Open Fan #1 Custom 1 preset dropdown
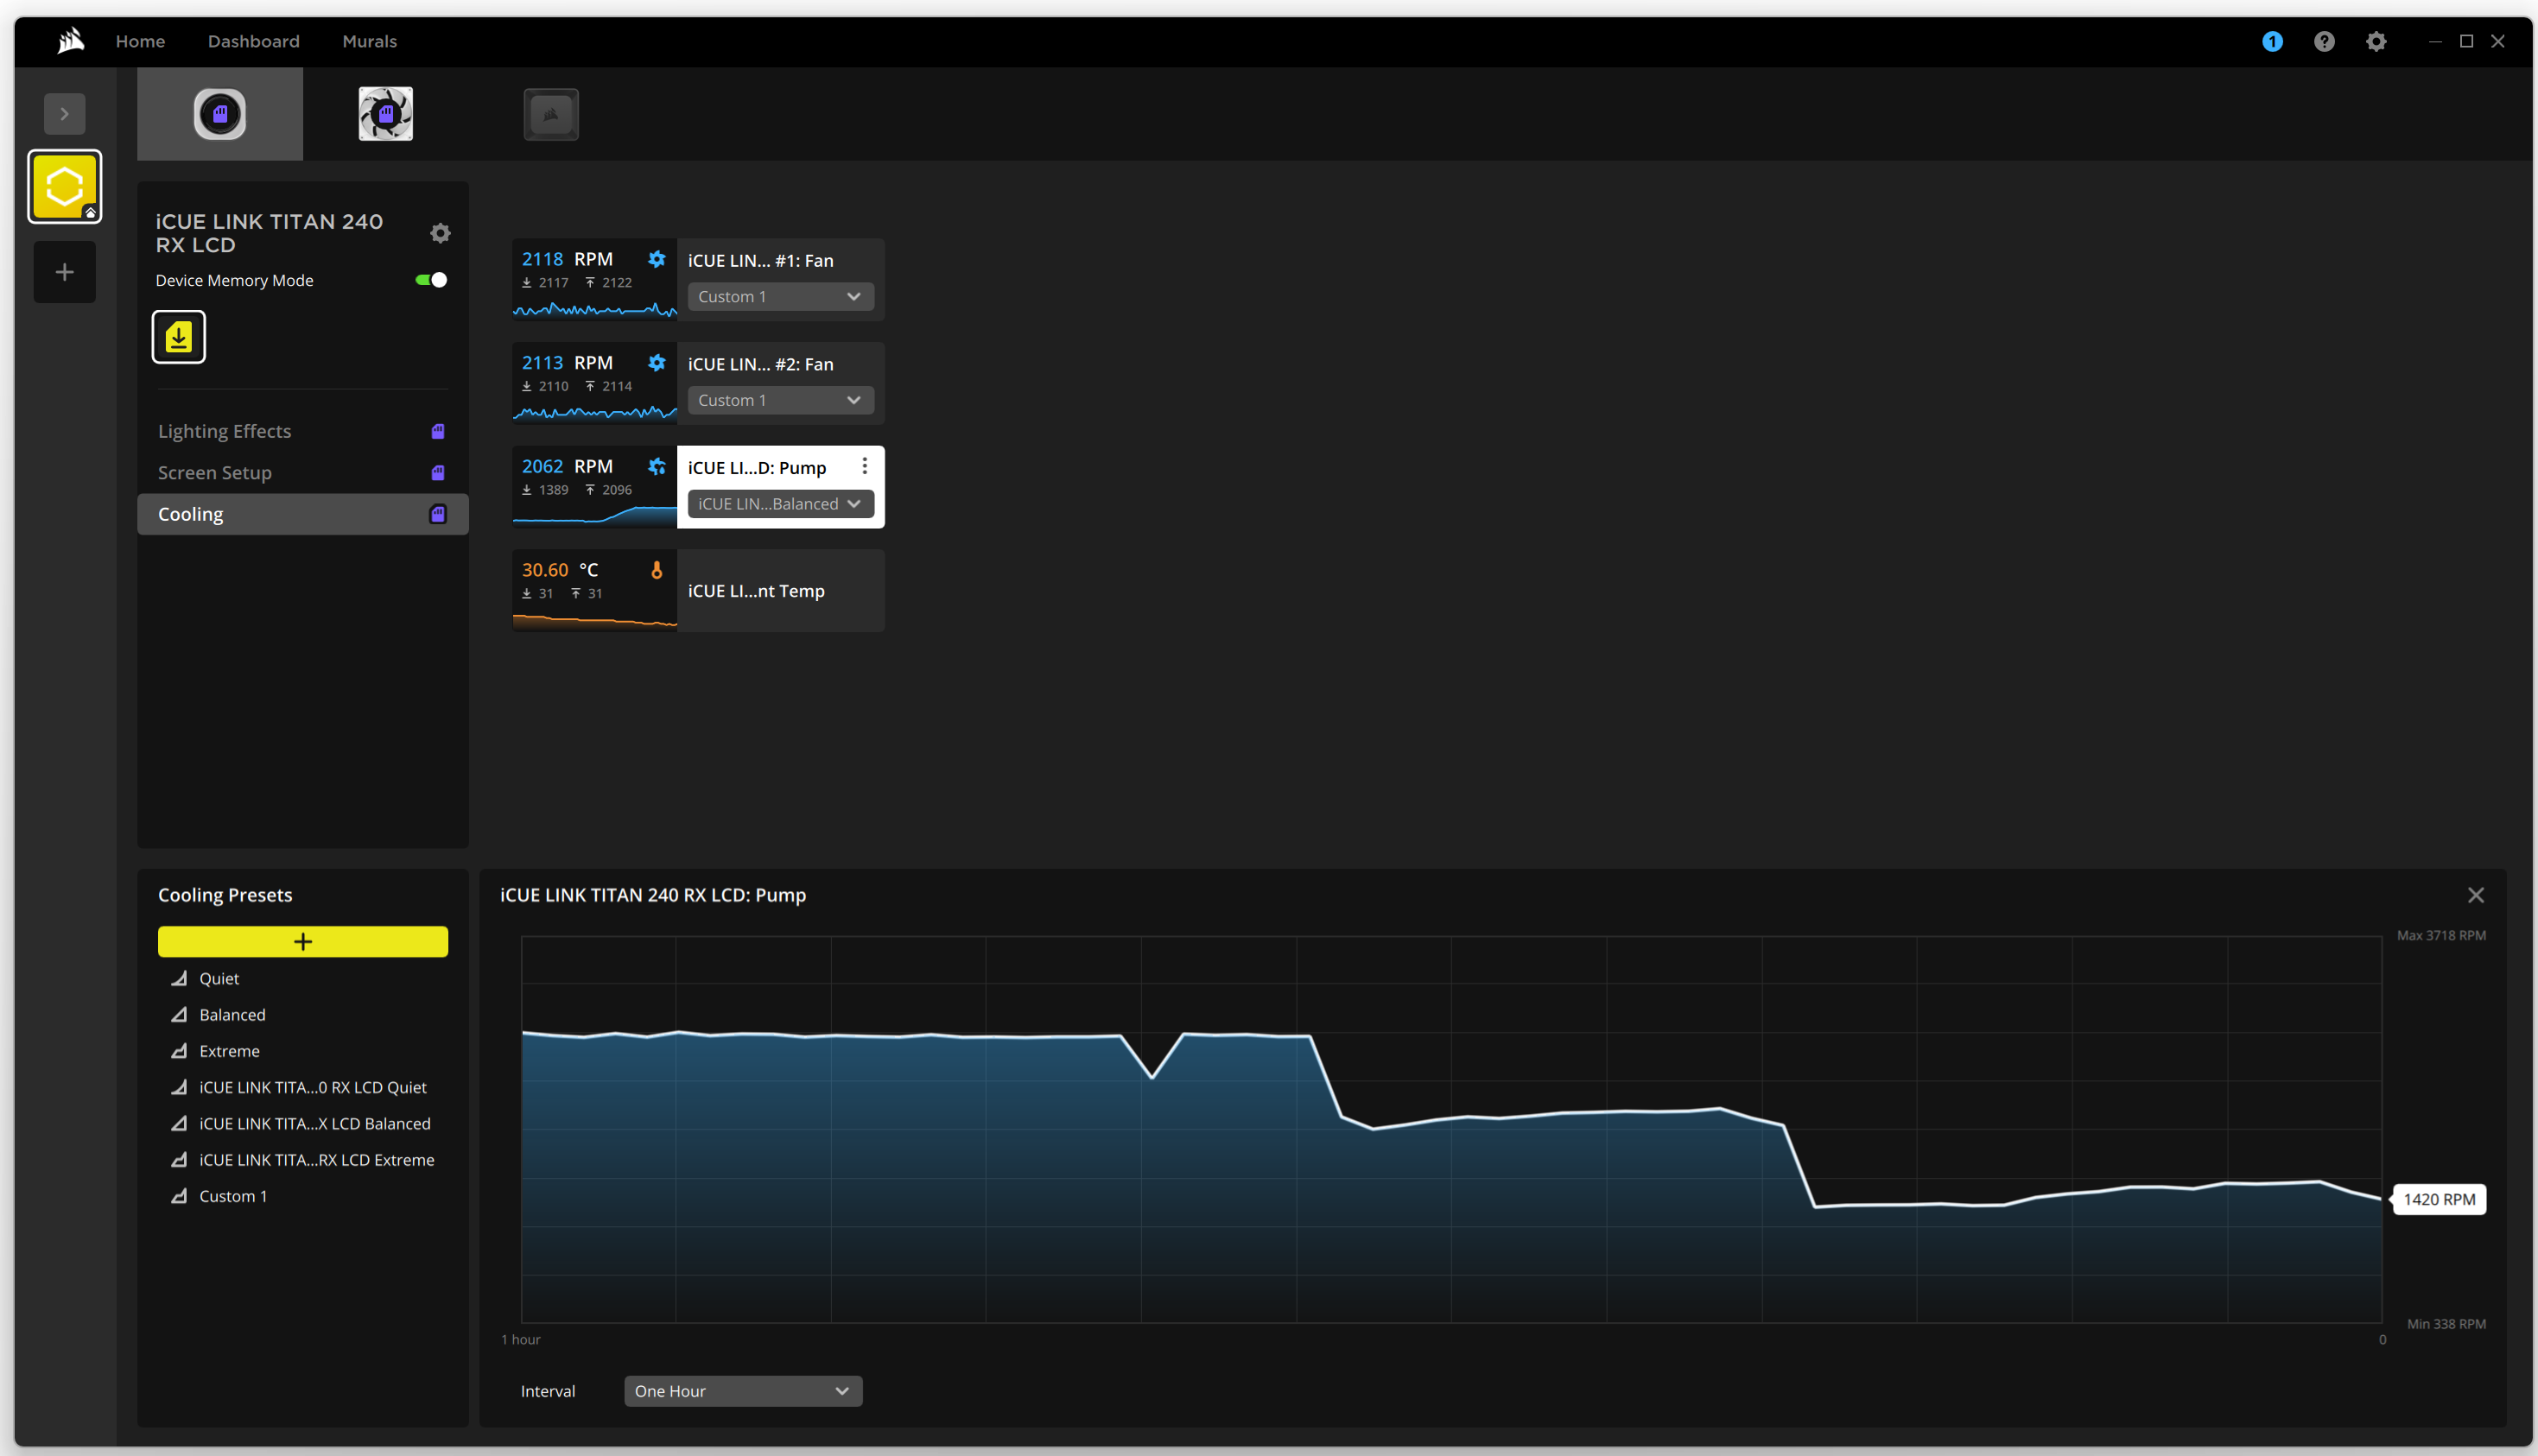 tap(781, 297)
